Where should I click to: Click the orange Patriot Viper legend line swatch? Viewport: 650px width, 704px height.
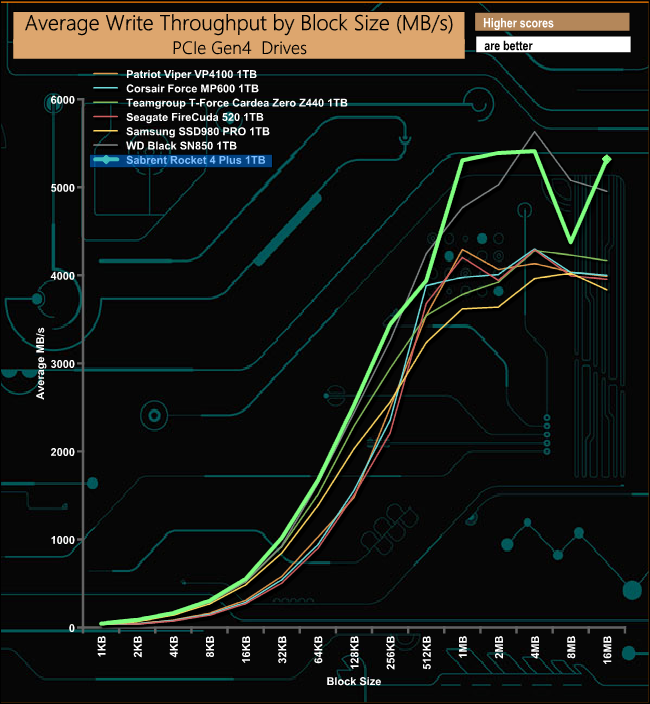(106, 74)
